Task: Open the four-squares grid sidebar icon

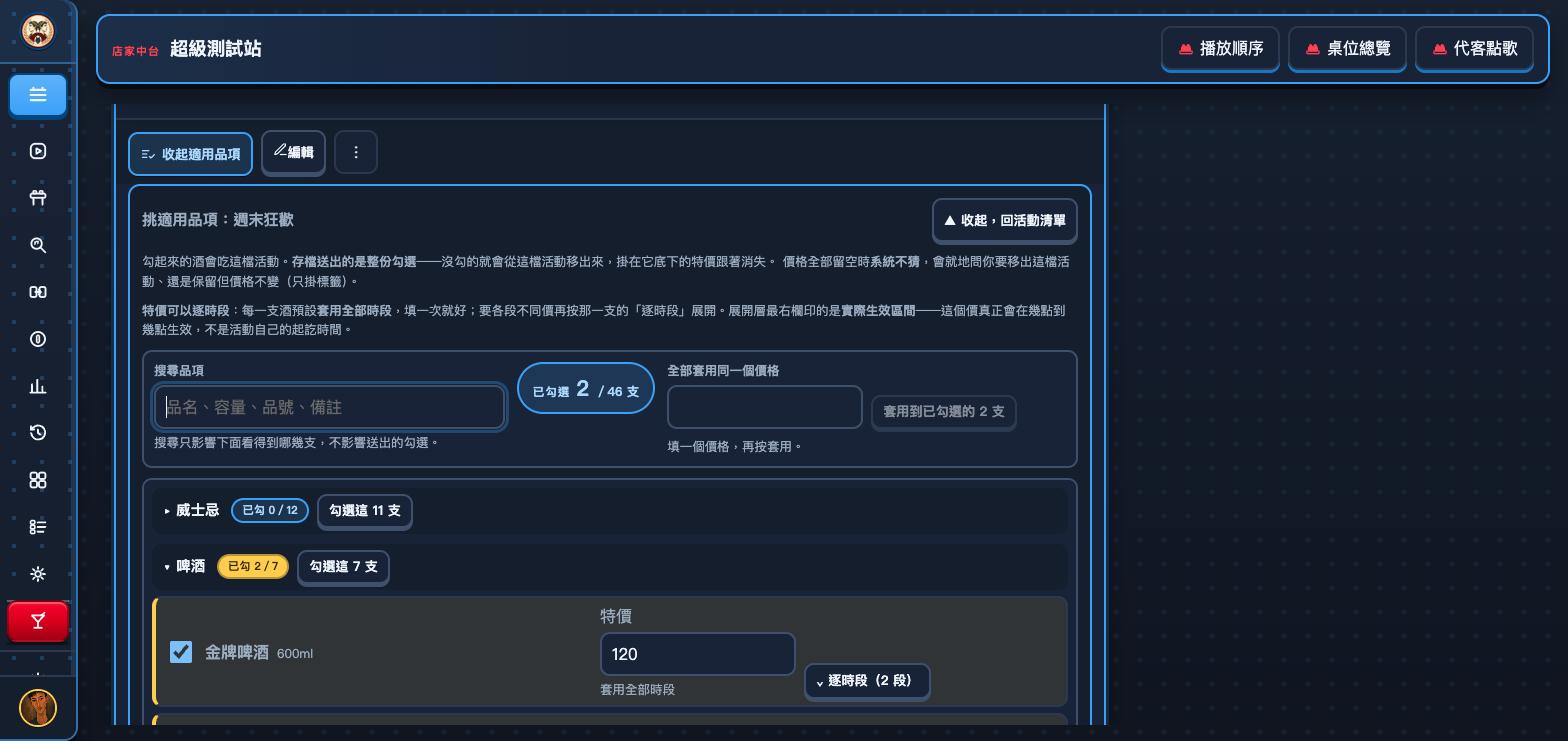Action: (x=38, y=480)
